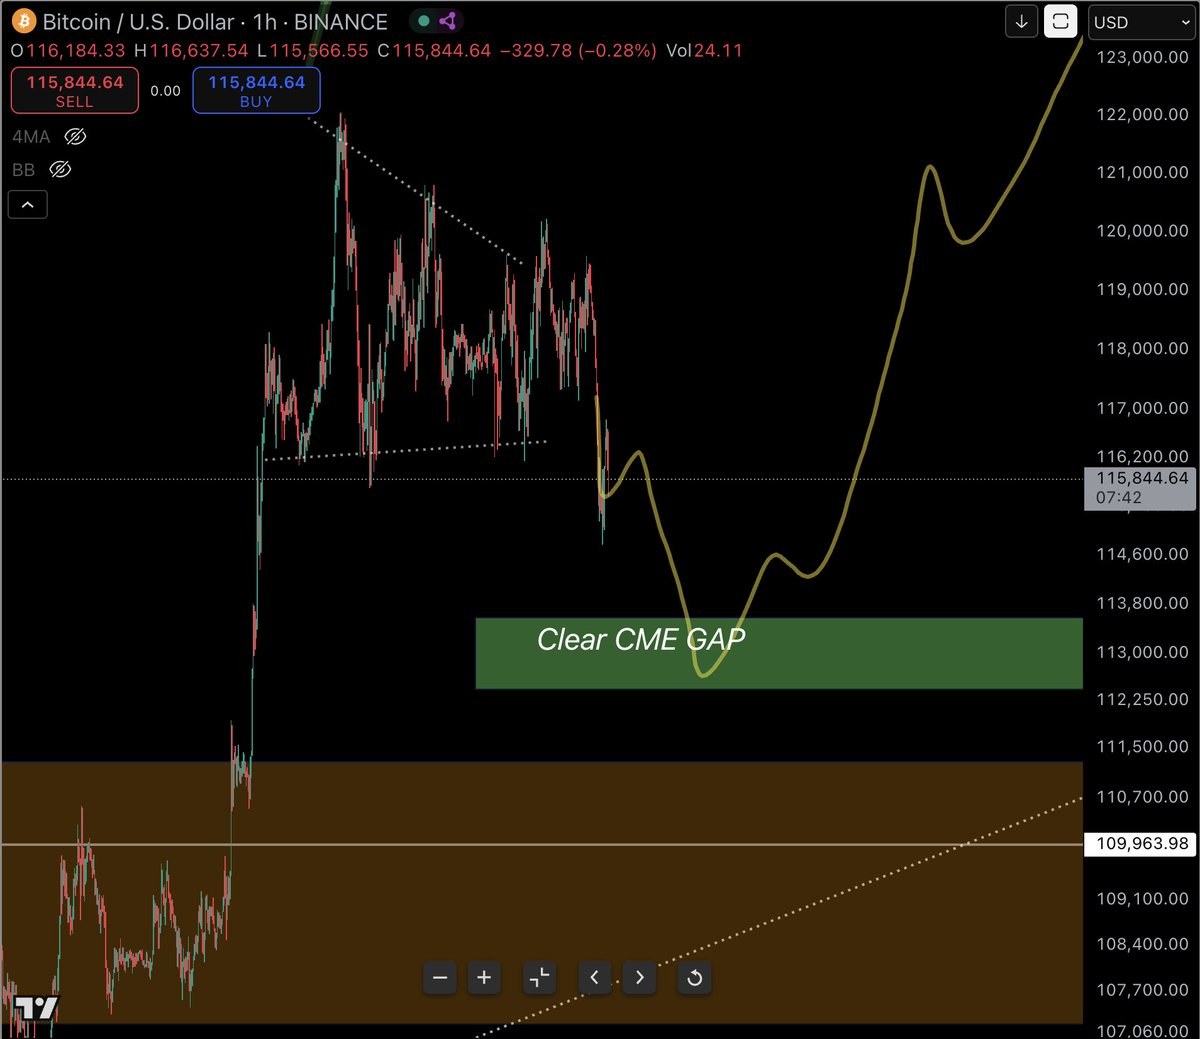1200x1039 pixels.
Task: Click the 4MA indicator name
Action: [x=31, y=137]
